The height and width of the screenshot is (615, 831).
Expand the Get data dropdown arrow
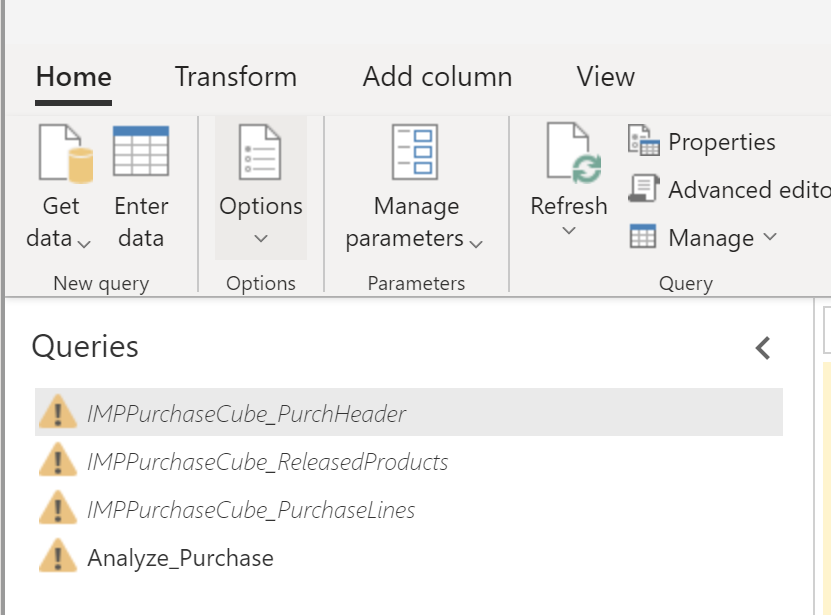pyautogui.click(x=82, y=243)
